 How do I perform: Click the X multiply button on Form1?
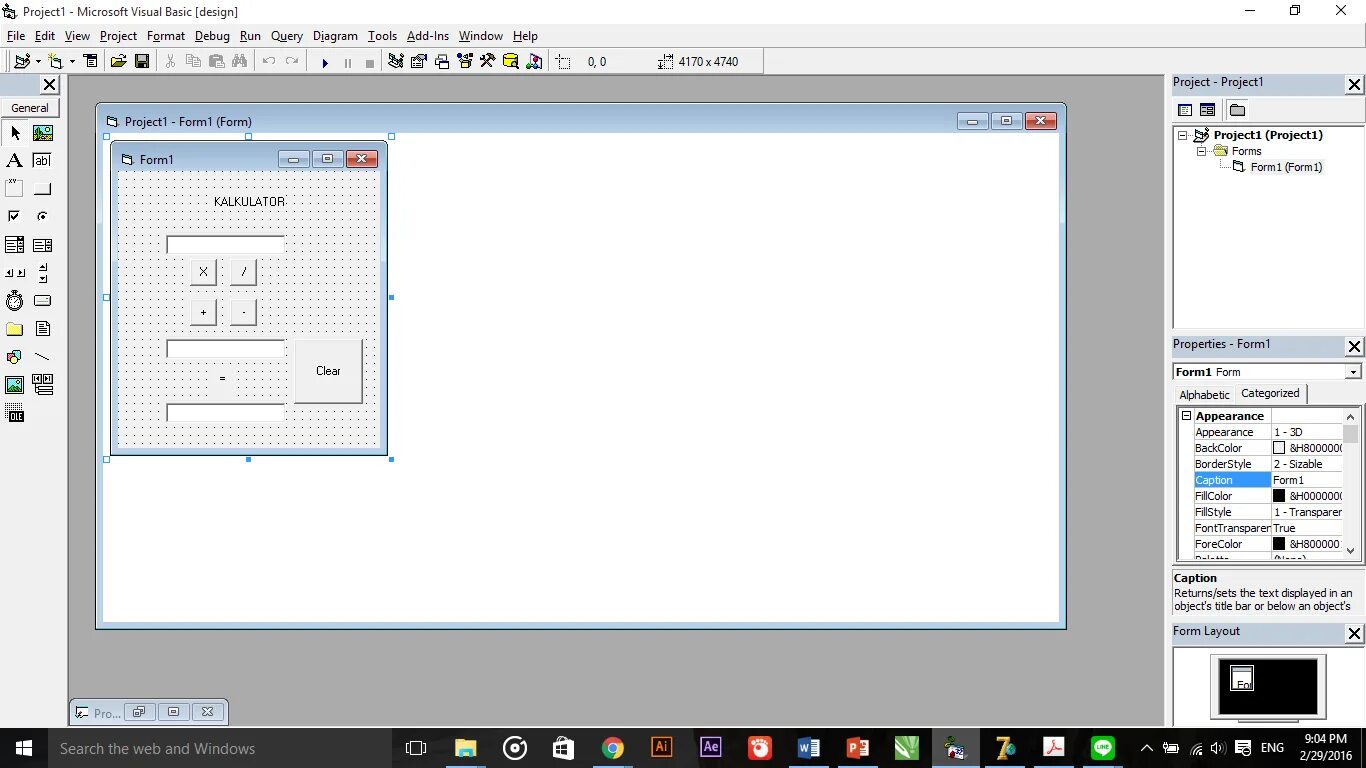click(203, 271)
